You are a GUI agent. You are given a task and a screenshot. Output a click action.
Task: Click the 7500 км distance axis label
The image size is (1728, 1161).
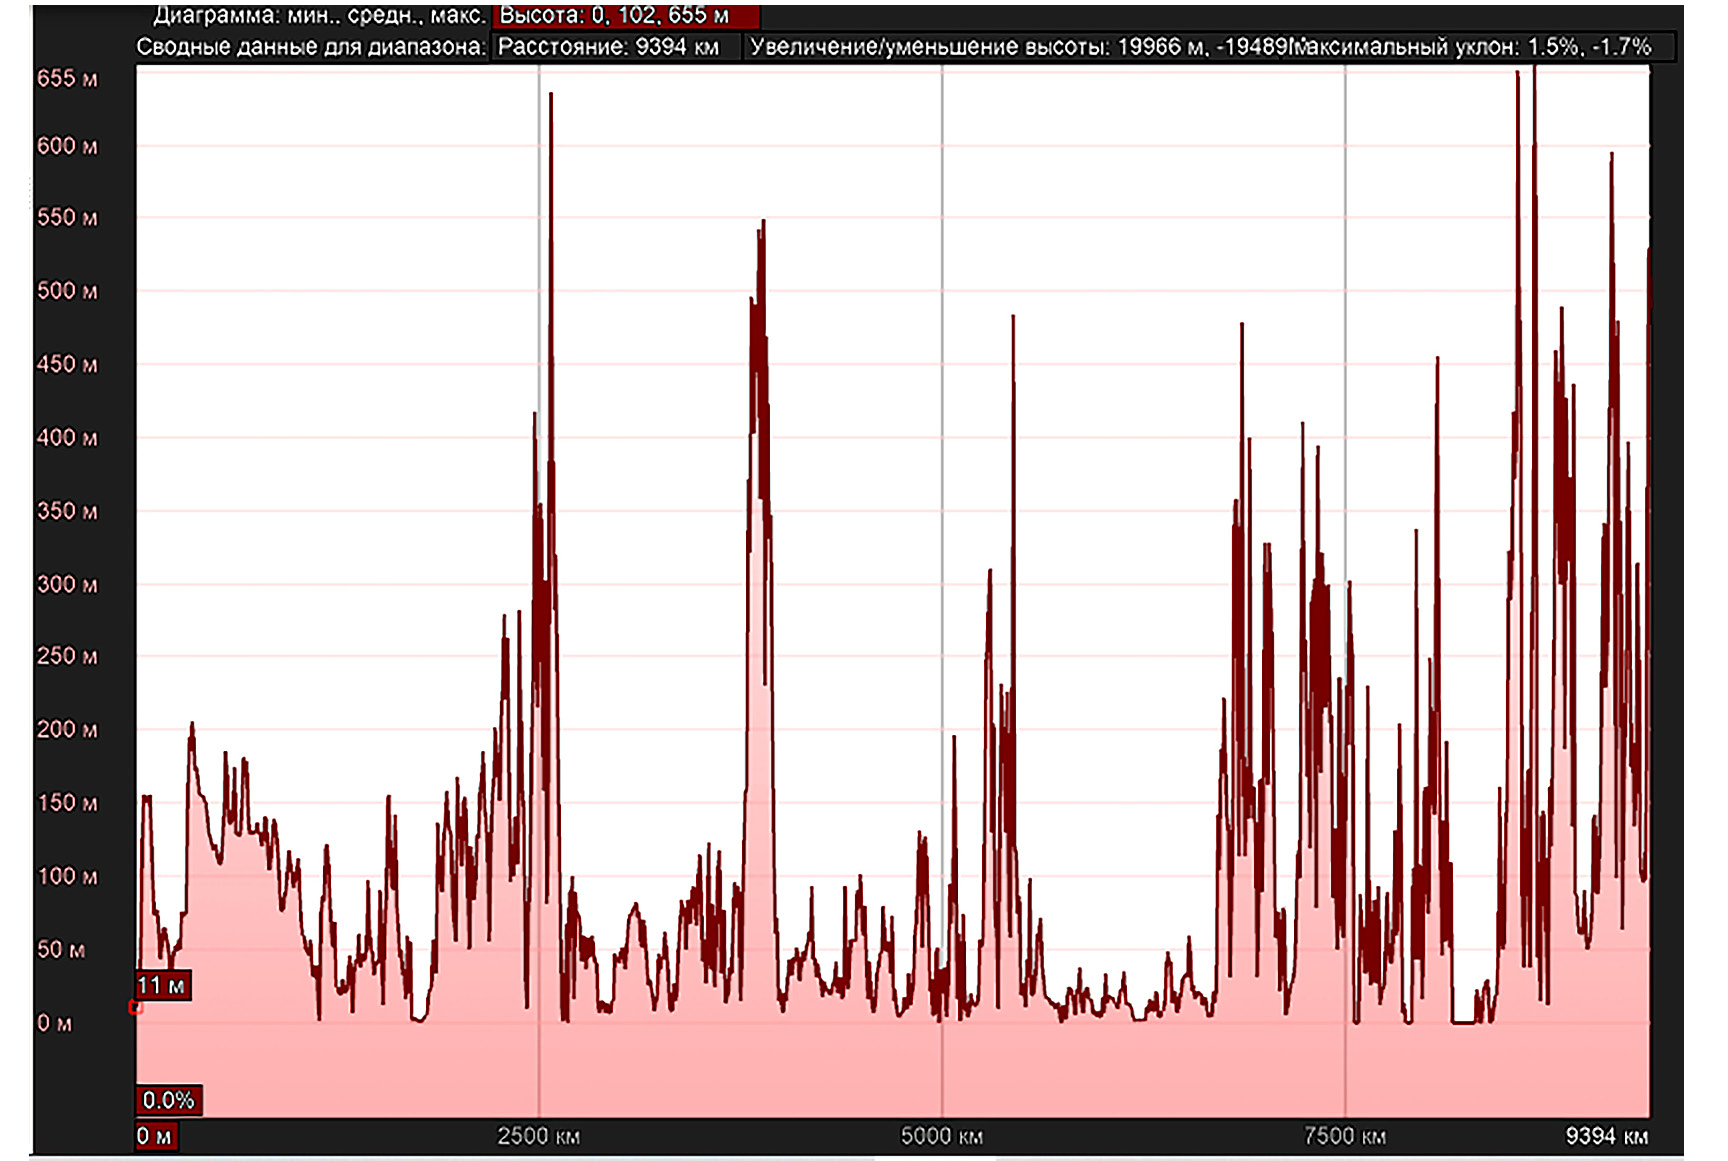point(1345,1136)
